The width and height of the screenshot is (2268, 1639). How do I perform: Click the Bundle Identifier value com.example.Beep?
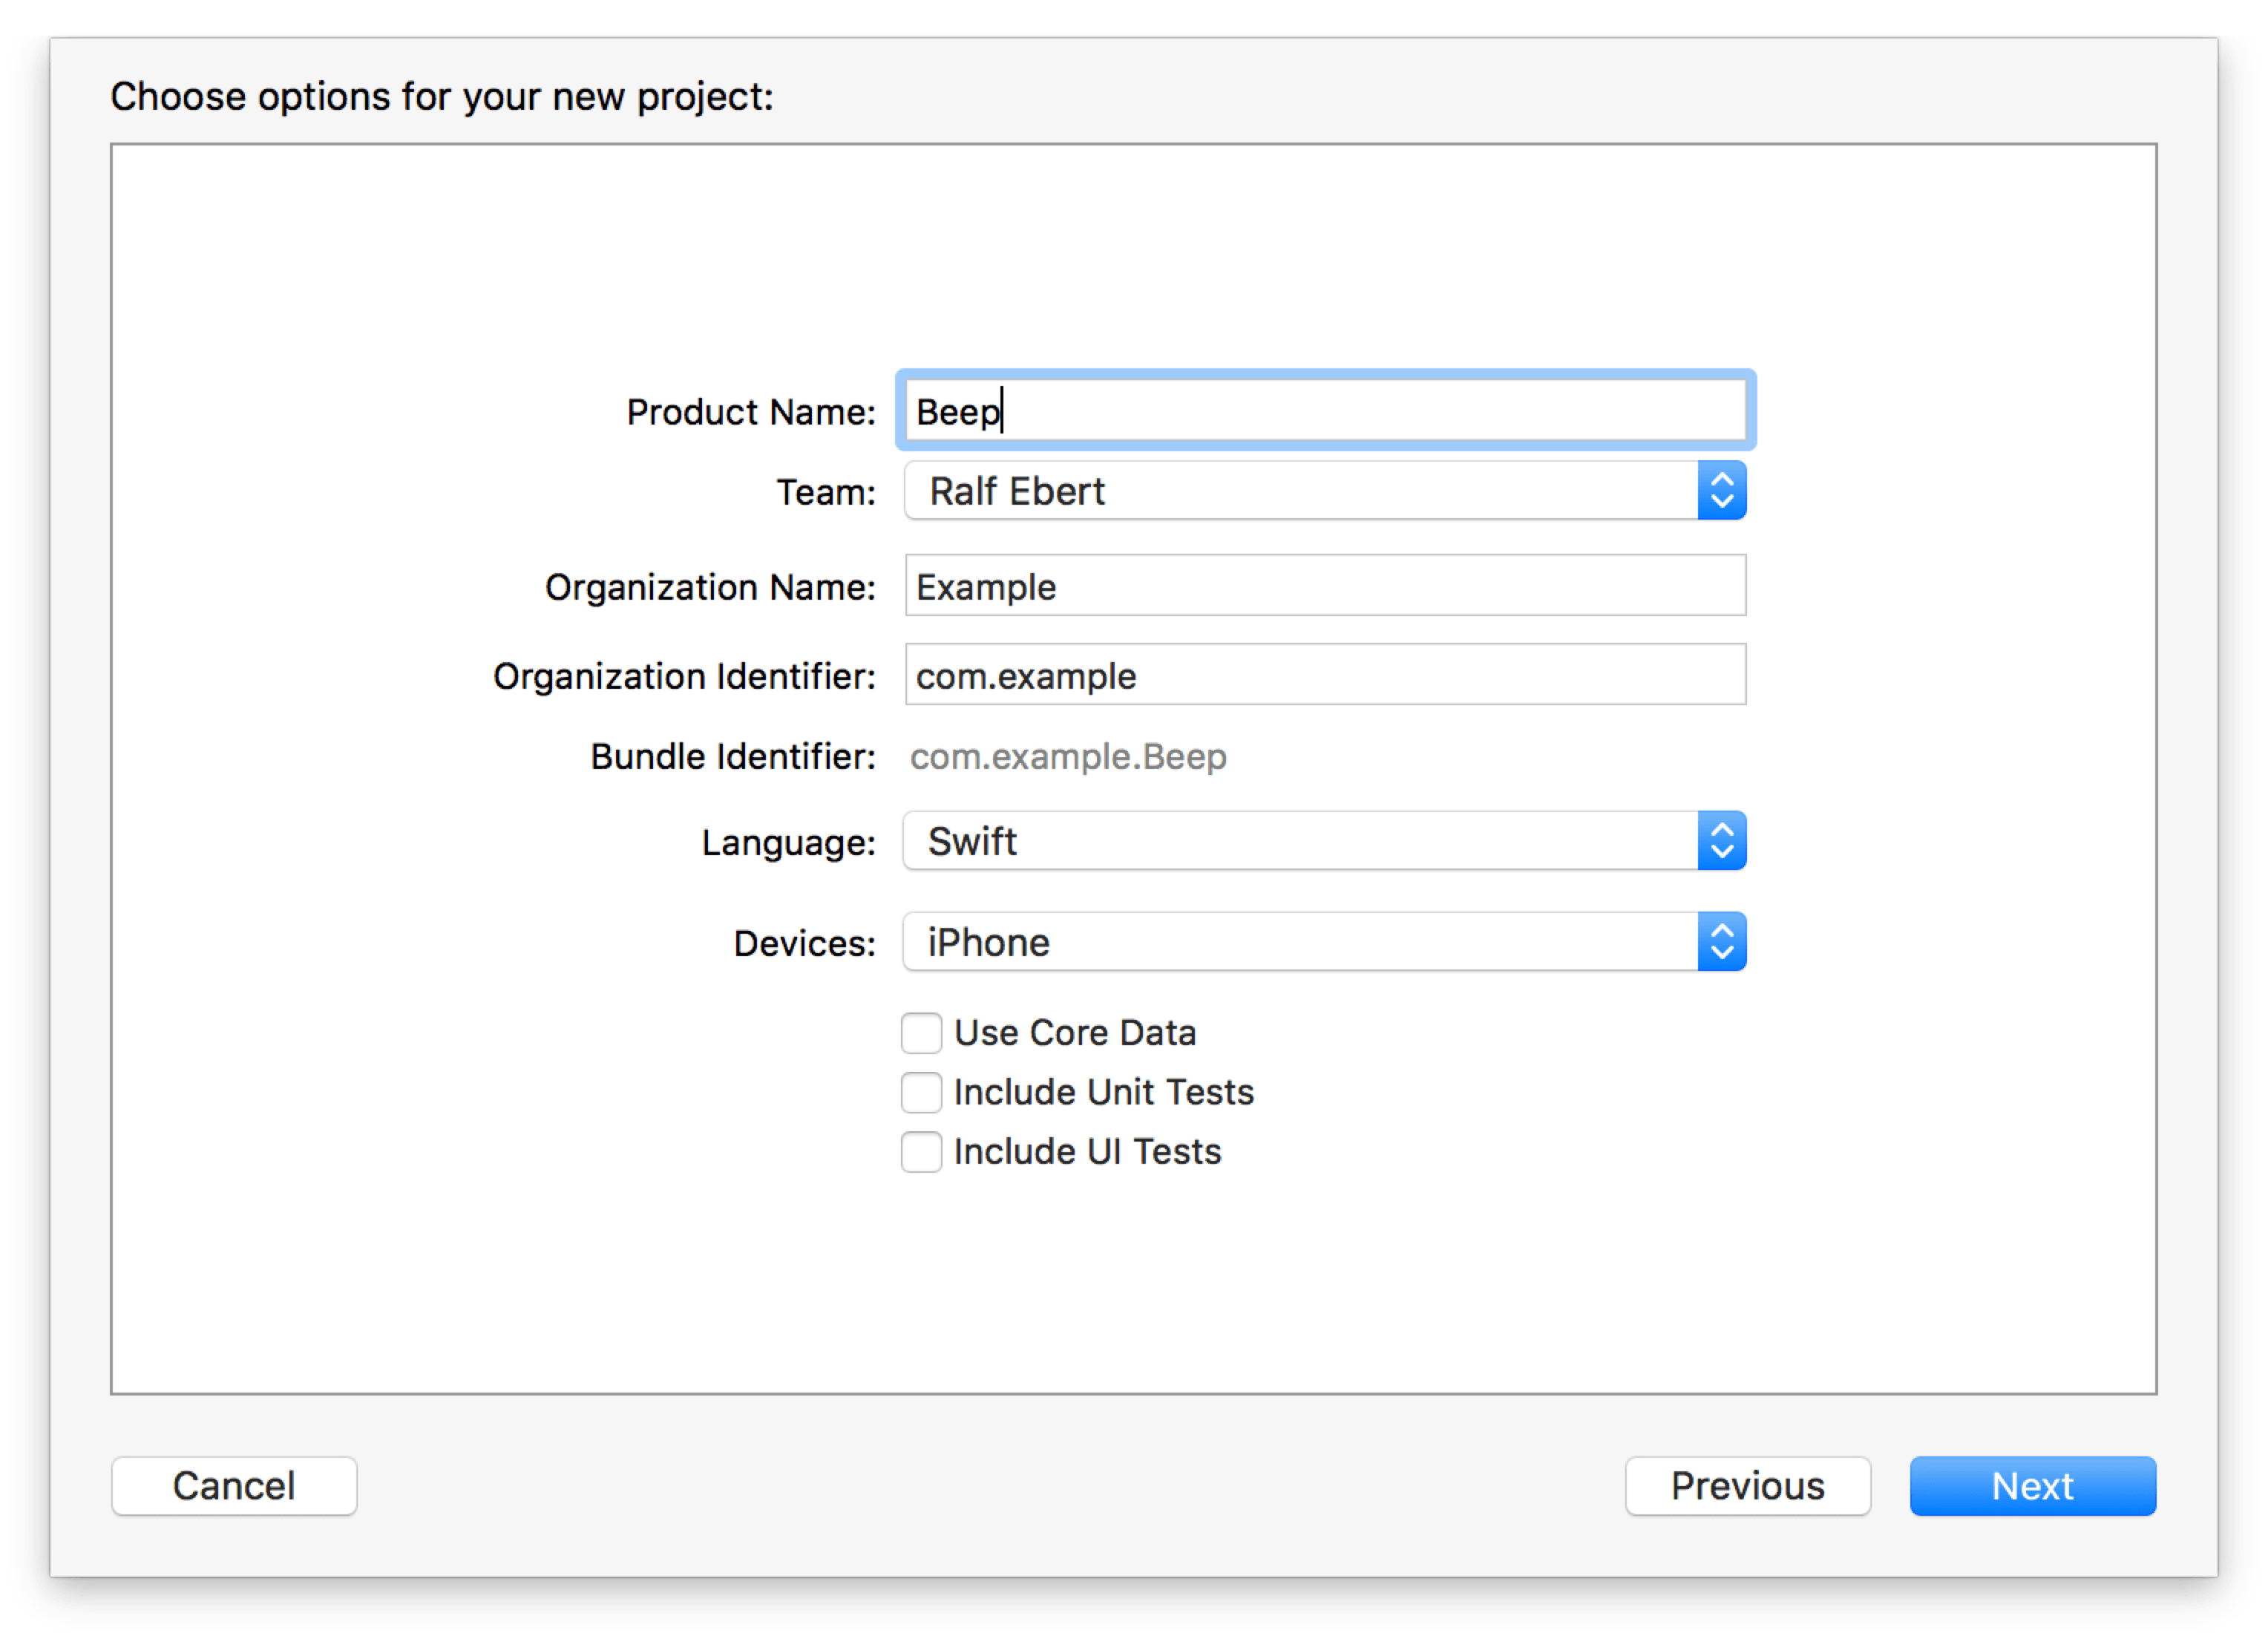tap(1068, 757)
